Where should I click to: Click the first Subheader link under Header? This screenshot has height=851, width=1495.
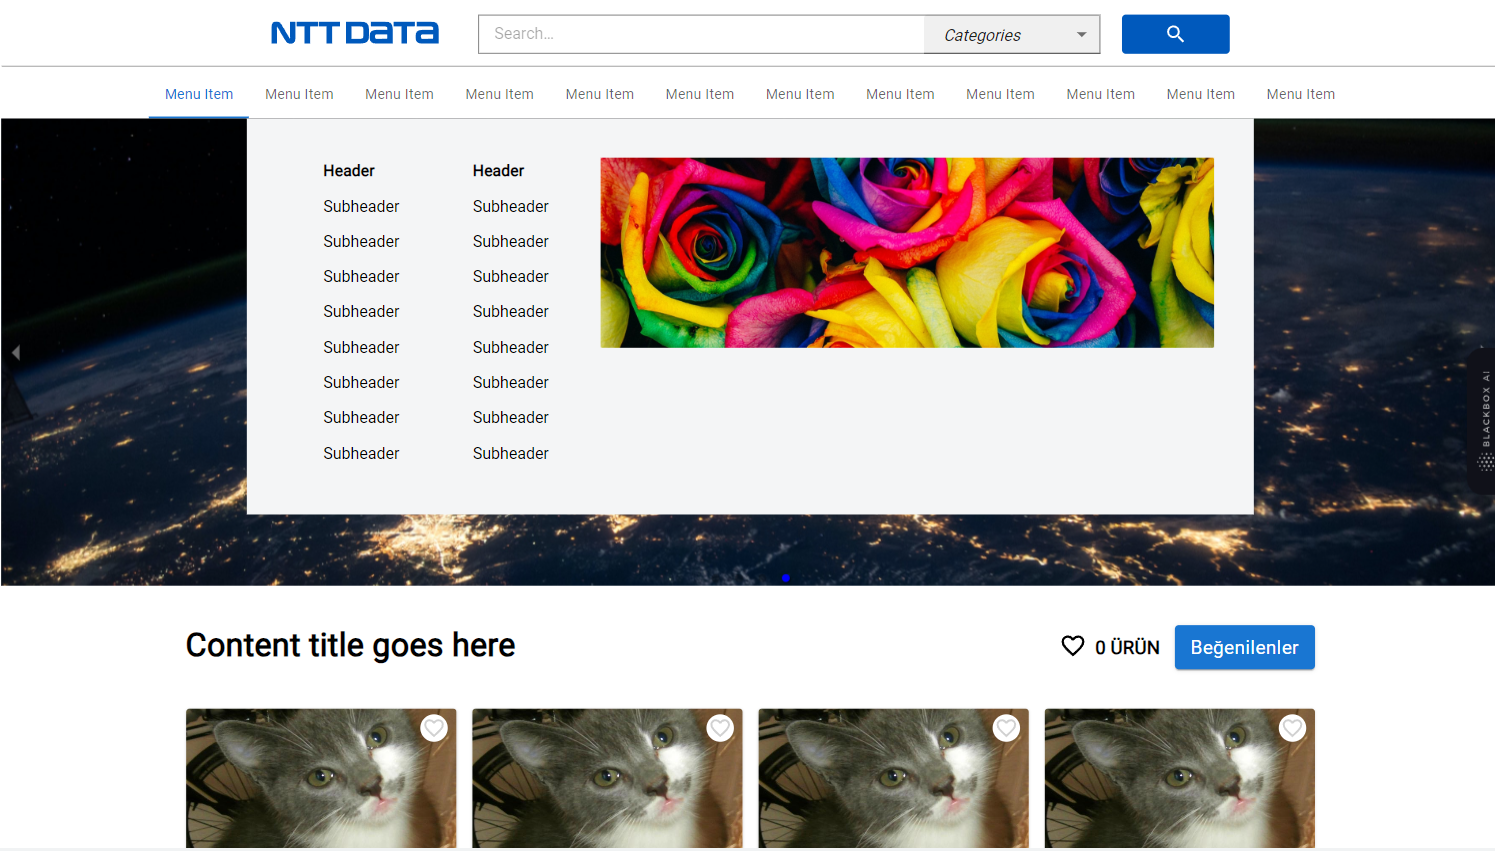pos(360,206)
